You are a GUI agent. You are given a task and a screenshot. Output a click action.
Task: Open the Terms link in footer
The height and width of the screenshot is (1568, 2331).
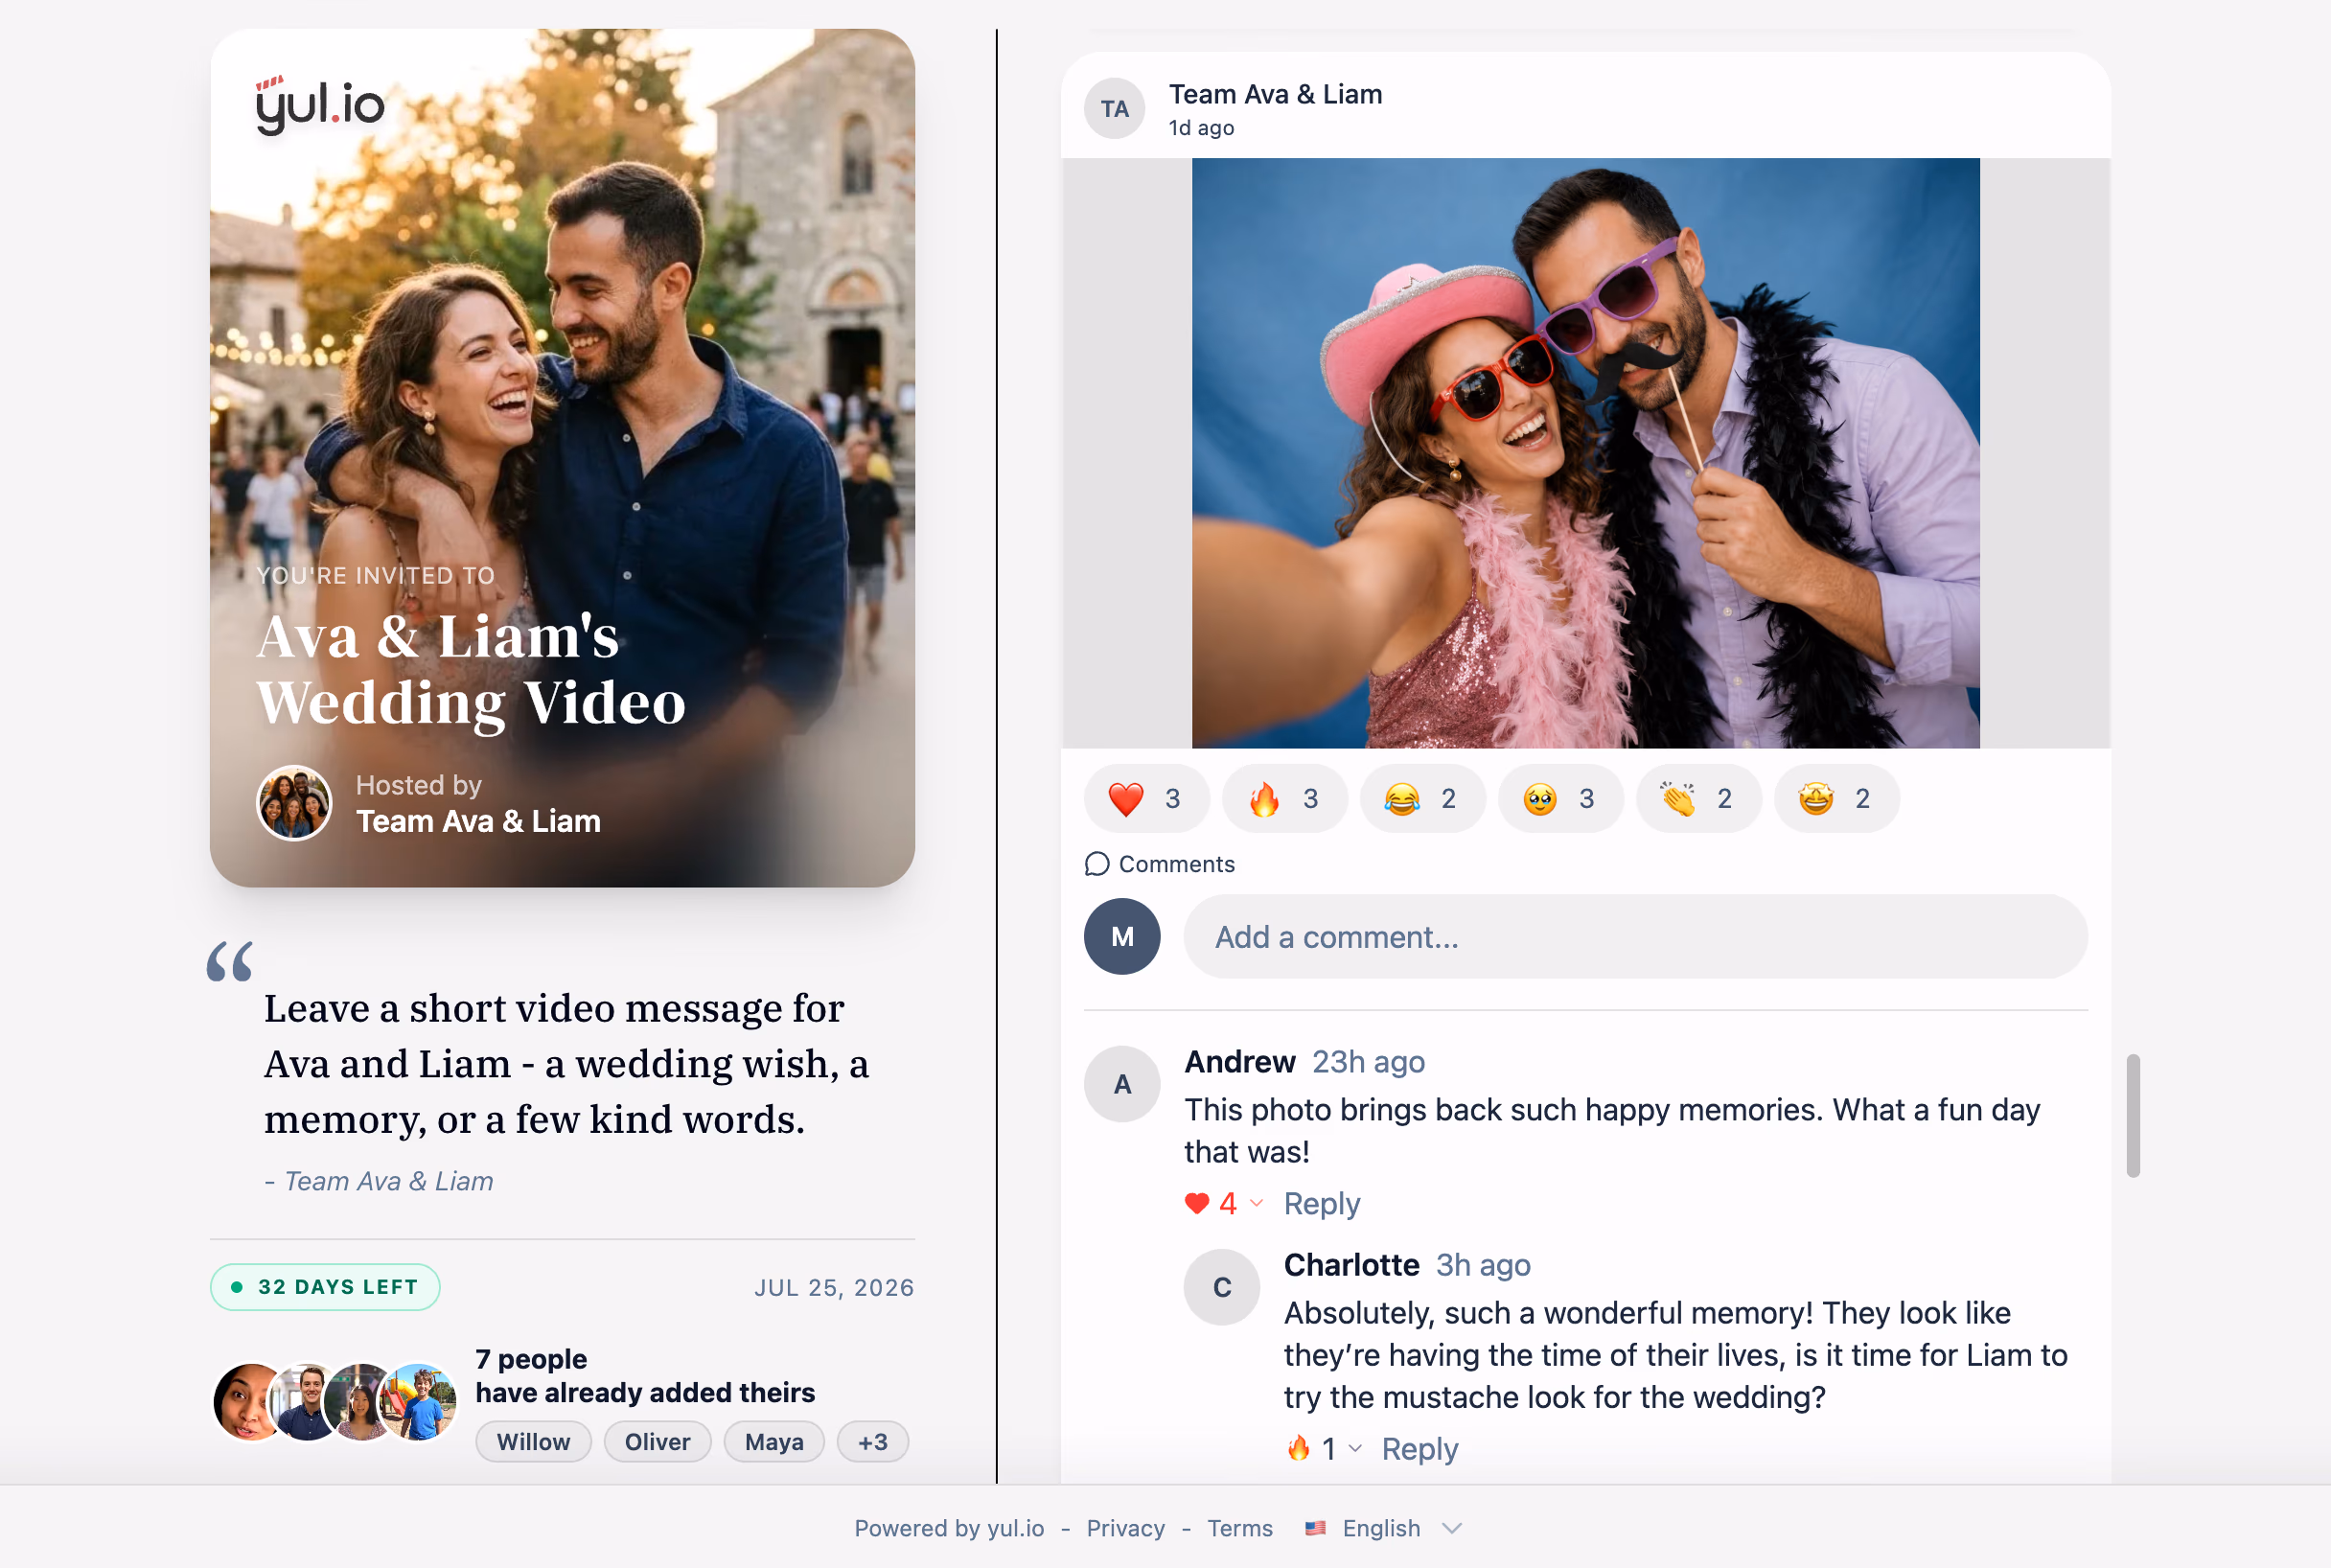pos(1239,1528)
